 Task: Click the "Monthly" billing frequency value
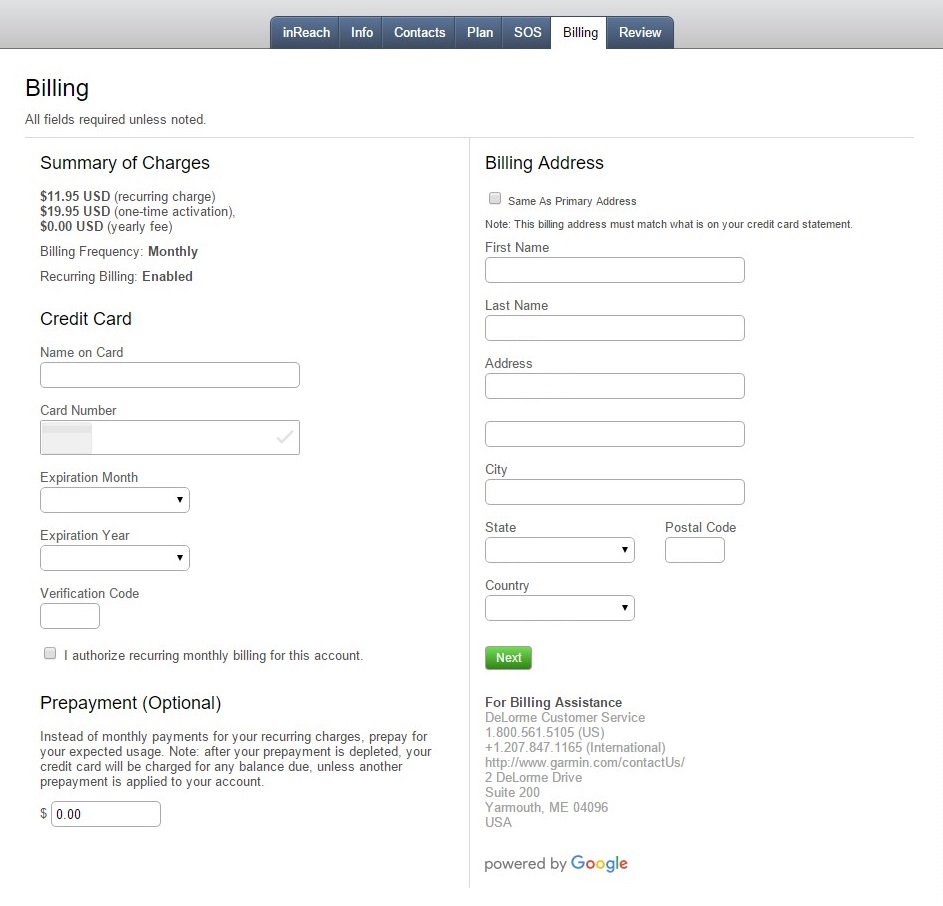[173, 251]
